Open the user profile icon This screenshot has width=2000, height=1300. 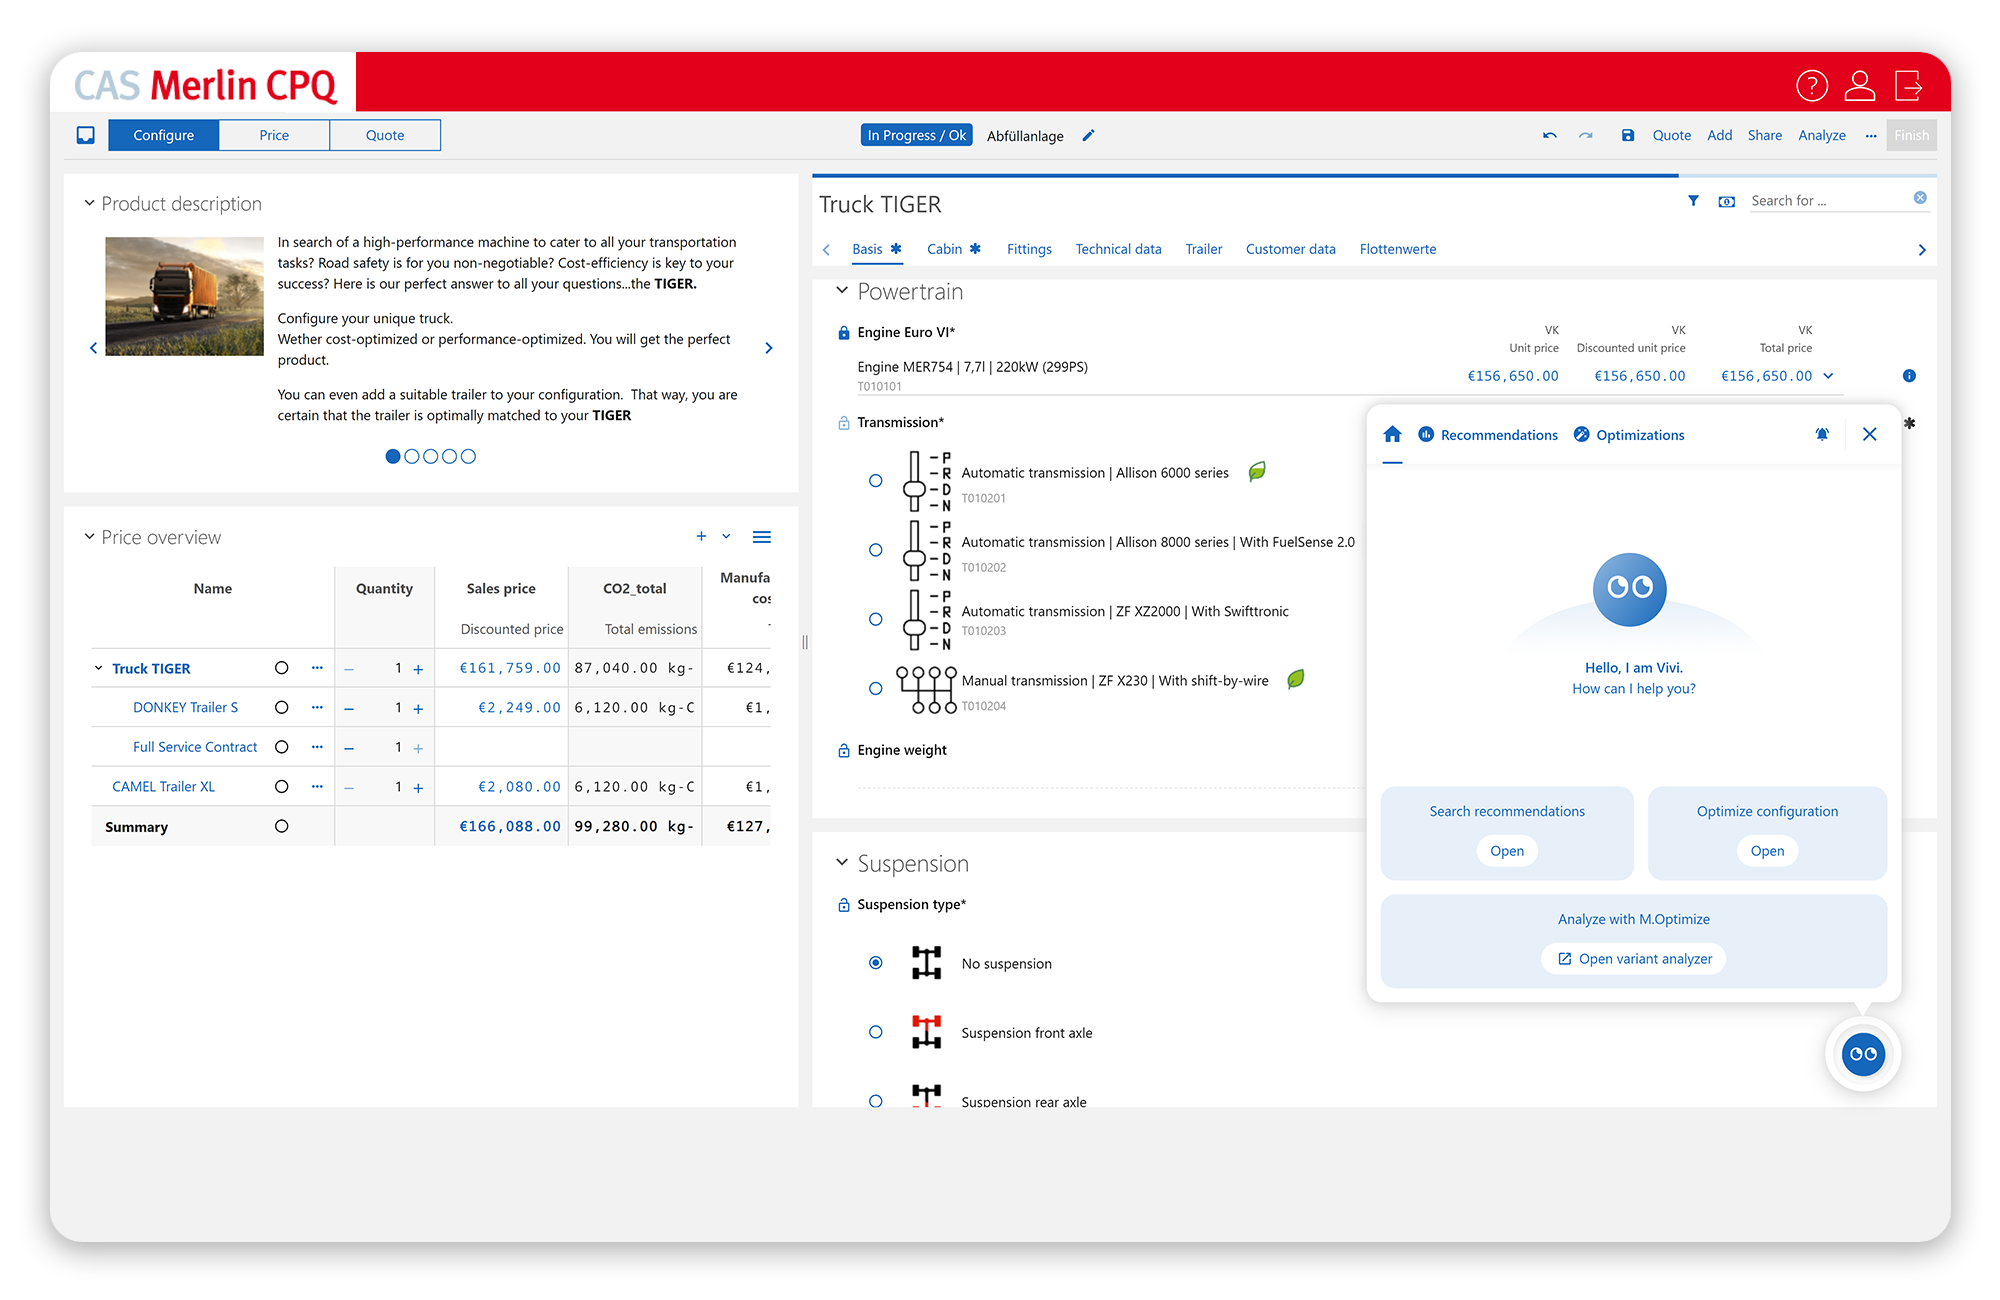point(1859,86)
